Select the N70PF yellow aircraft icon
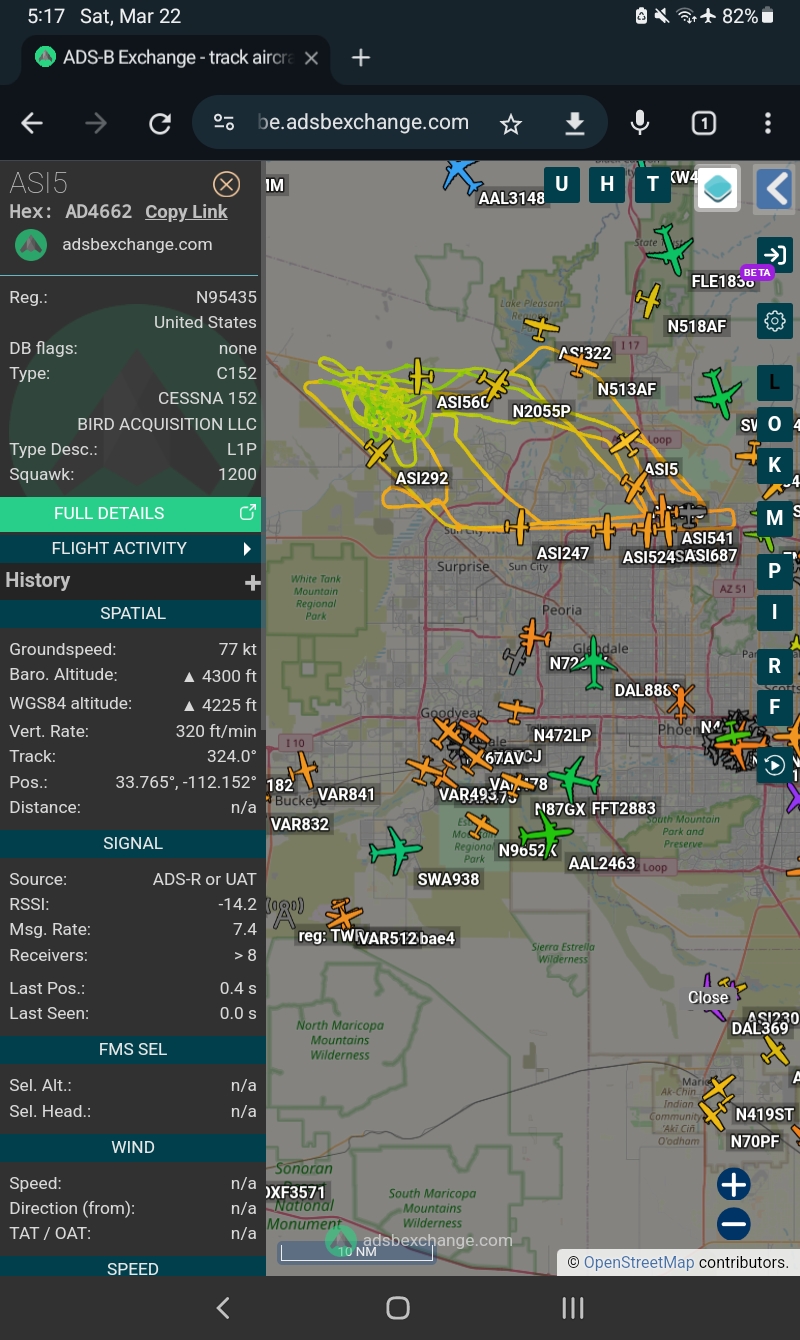Viewport: 800px width, 1340px height. point(713,1114)
